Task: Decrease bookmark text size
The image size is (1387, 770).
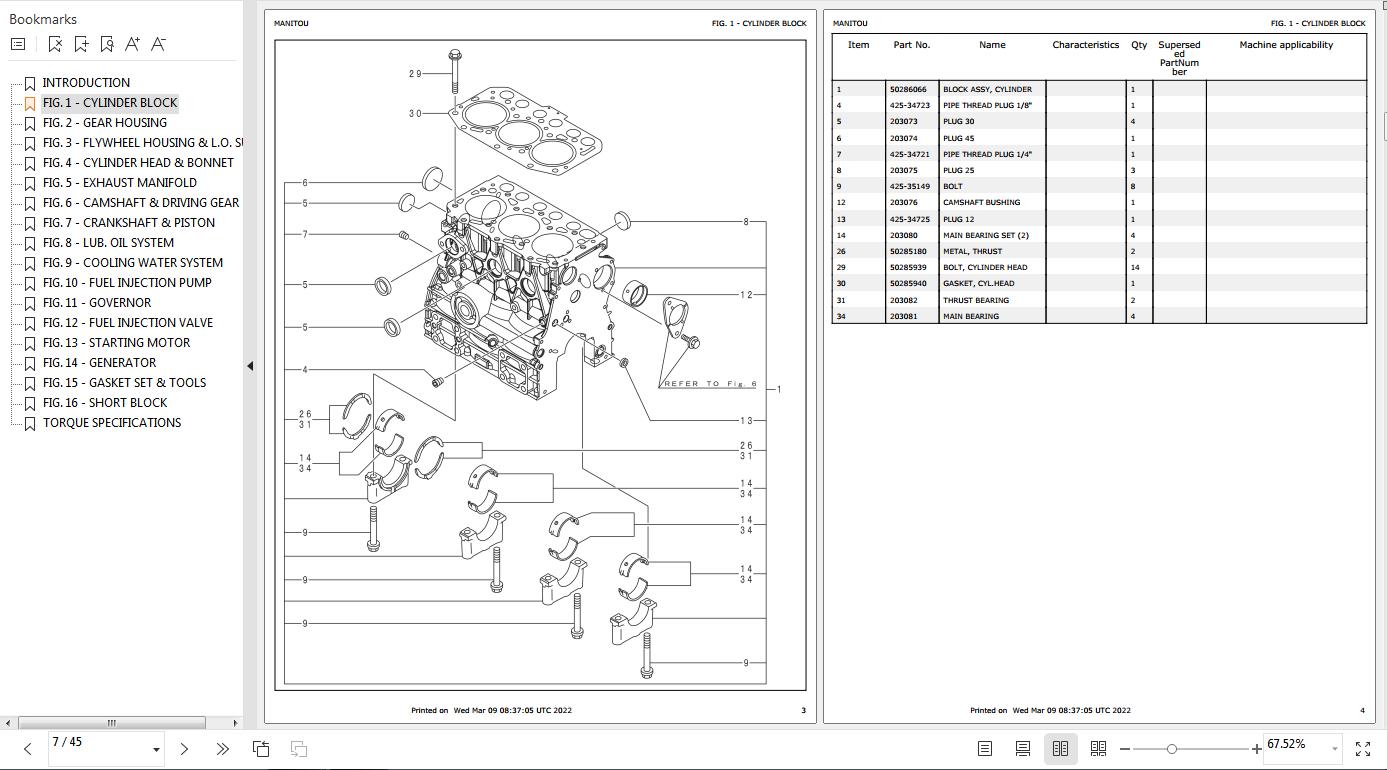Action: pyautogui.click(x=158, y=44)
